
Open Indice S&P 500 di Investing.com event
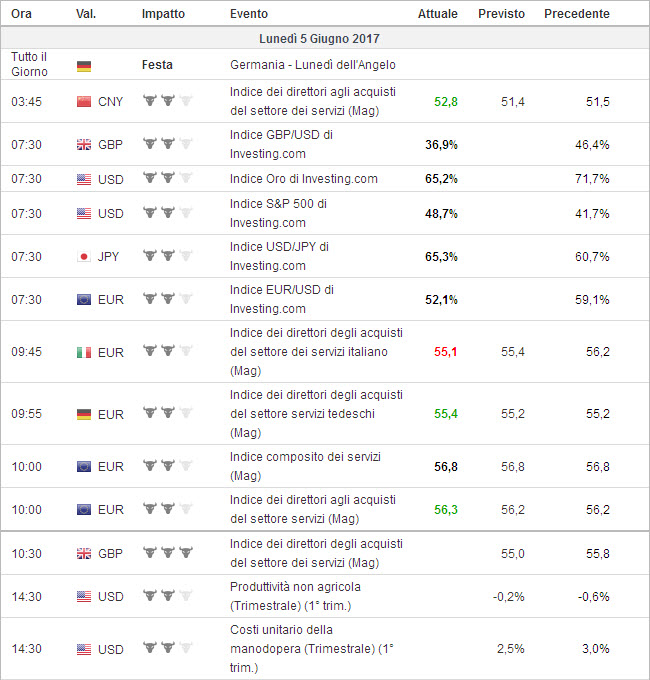click(278, 213)
